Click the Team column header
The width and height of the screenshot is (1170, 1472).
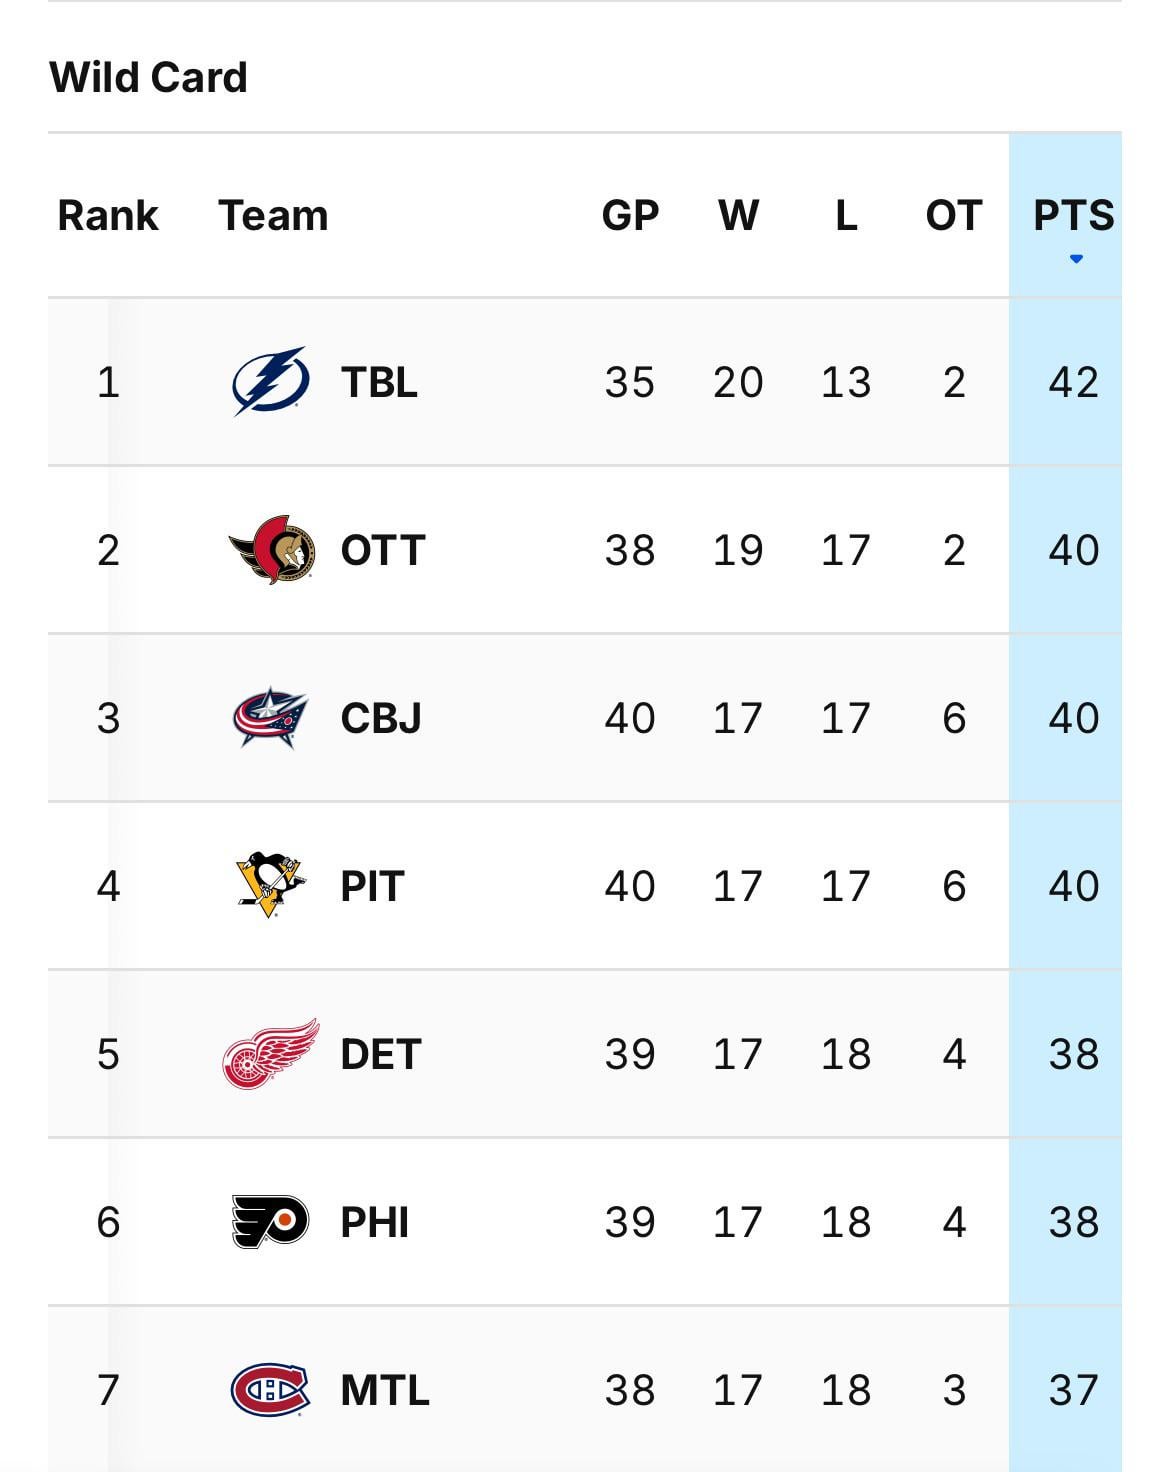[x=273, y=215]
